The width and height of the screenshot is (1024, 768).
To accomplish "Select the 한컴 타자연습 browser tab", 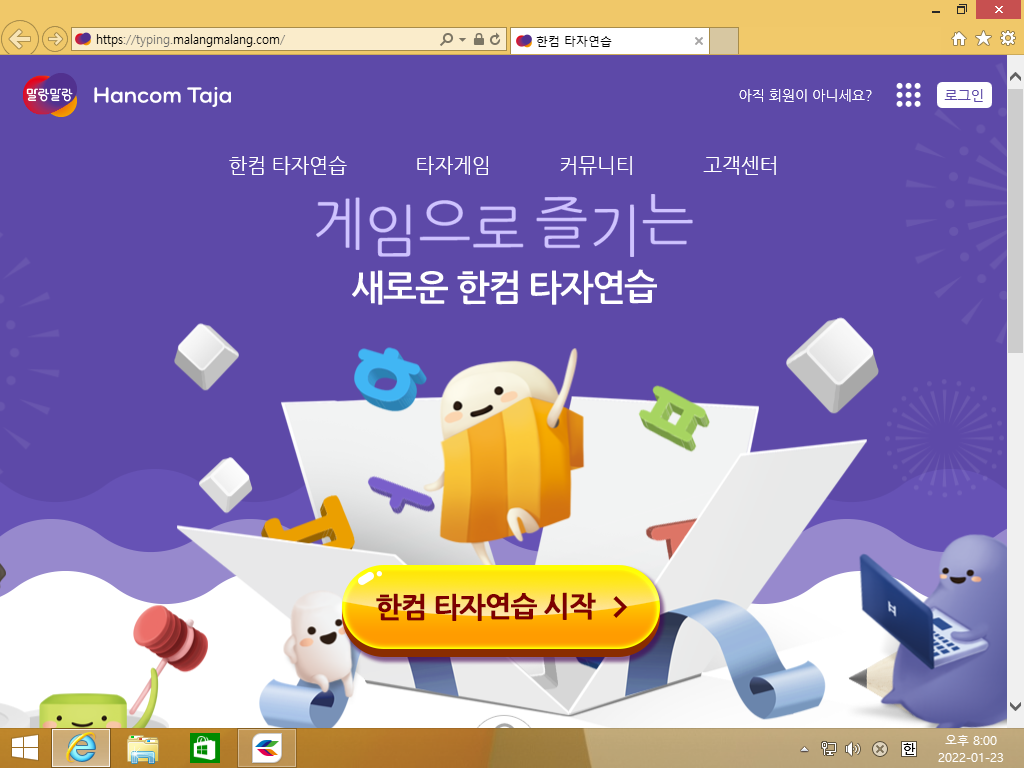I will (x=609, y=40).
